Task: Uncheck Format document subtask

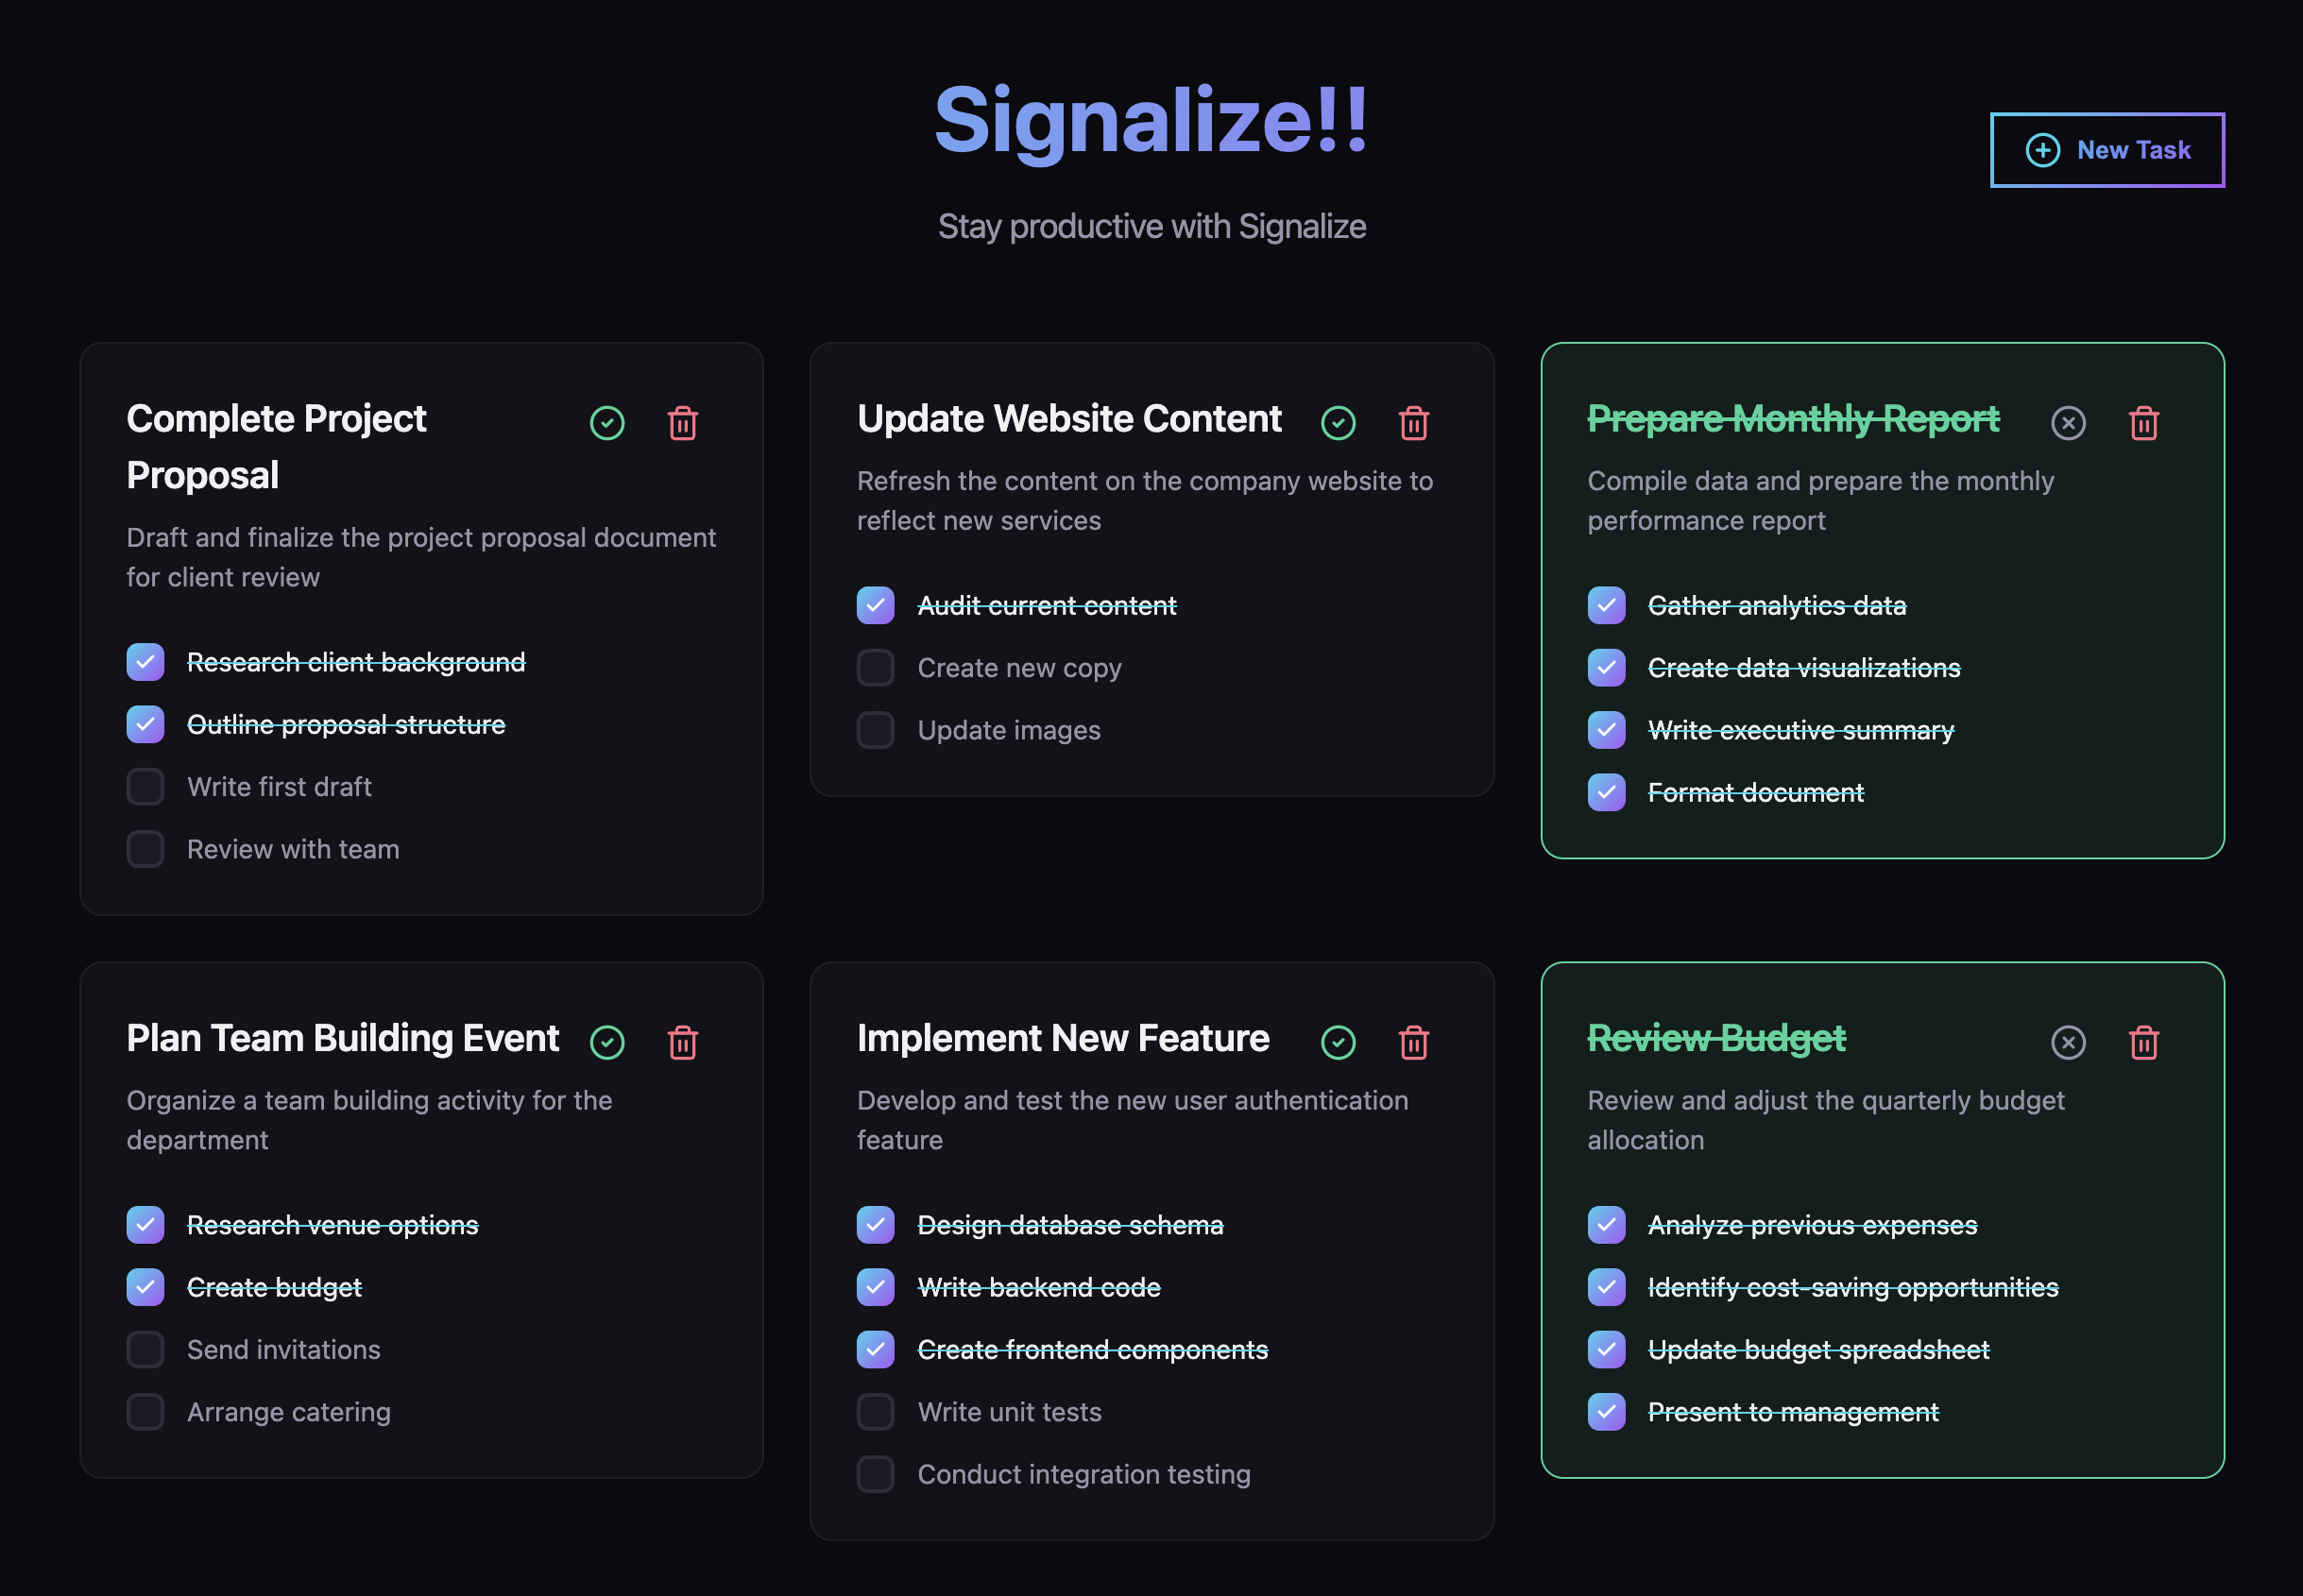Action: 1606,793
